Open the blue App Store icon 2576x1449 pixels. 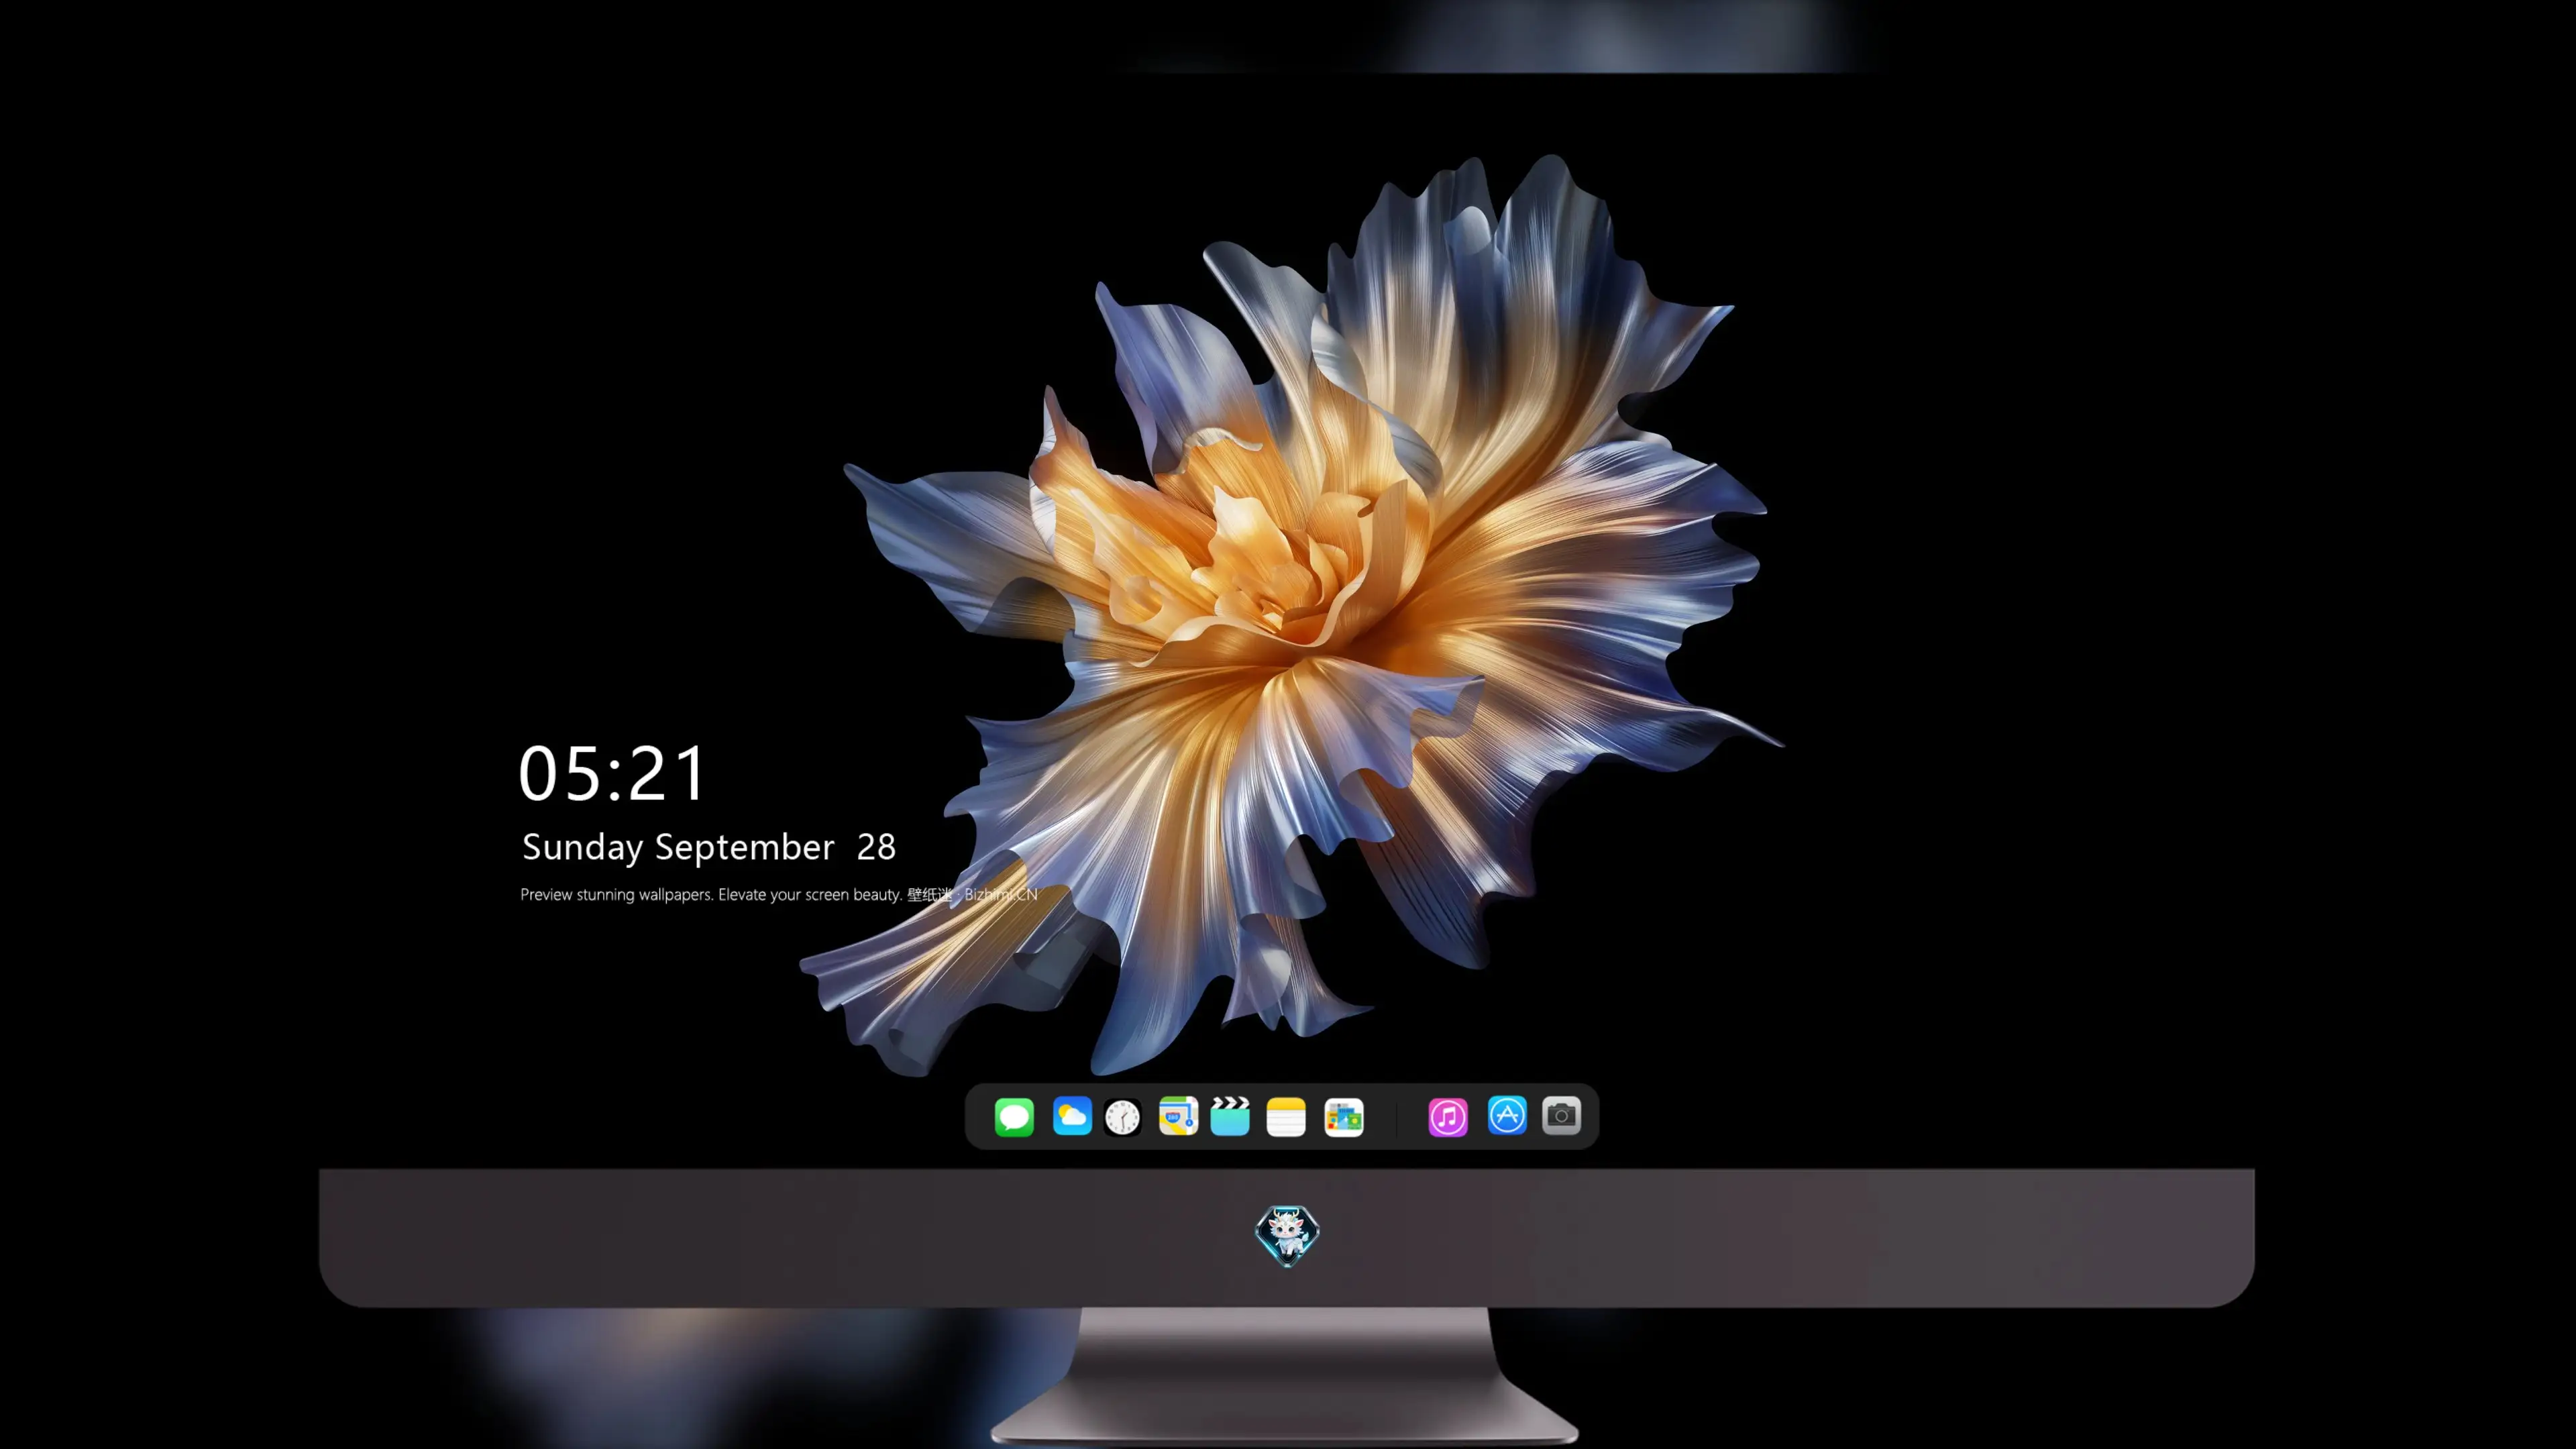click(1507, 1116)
